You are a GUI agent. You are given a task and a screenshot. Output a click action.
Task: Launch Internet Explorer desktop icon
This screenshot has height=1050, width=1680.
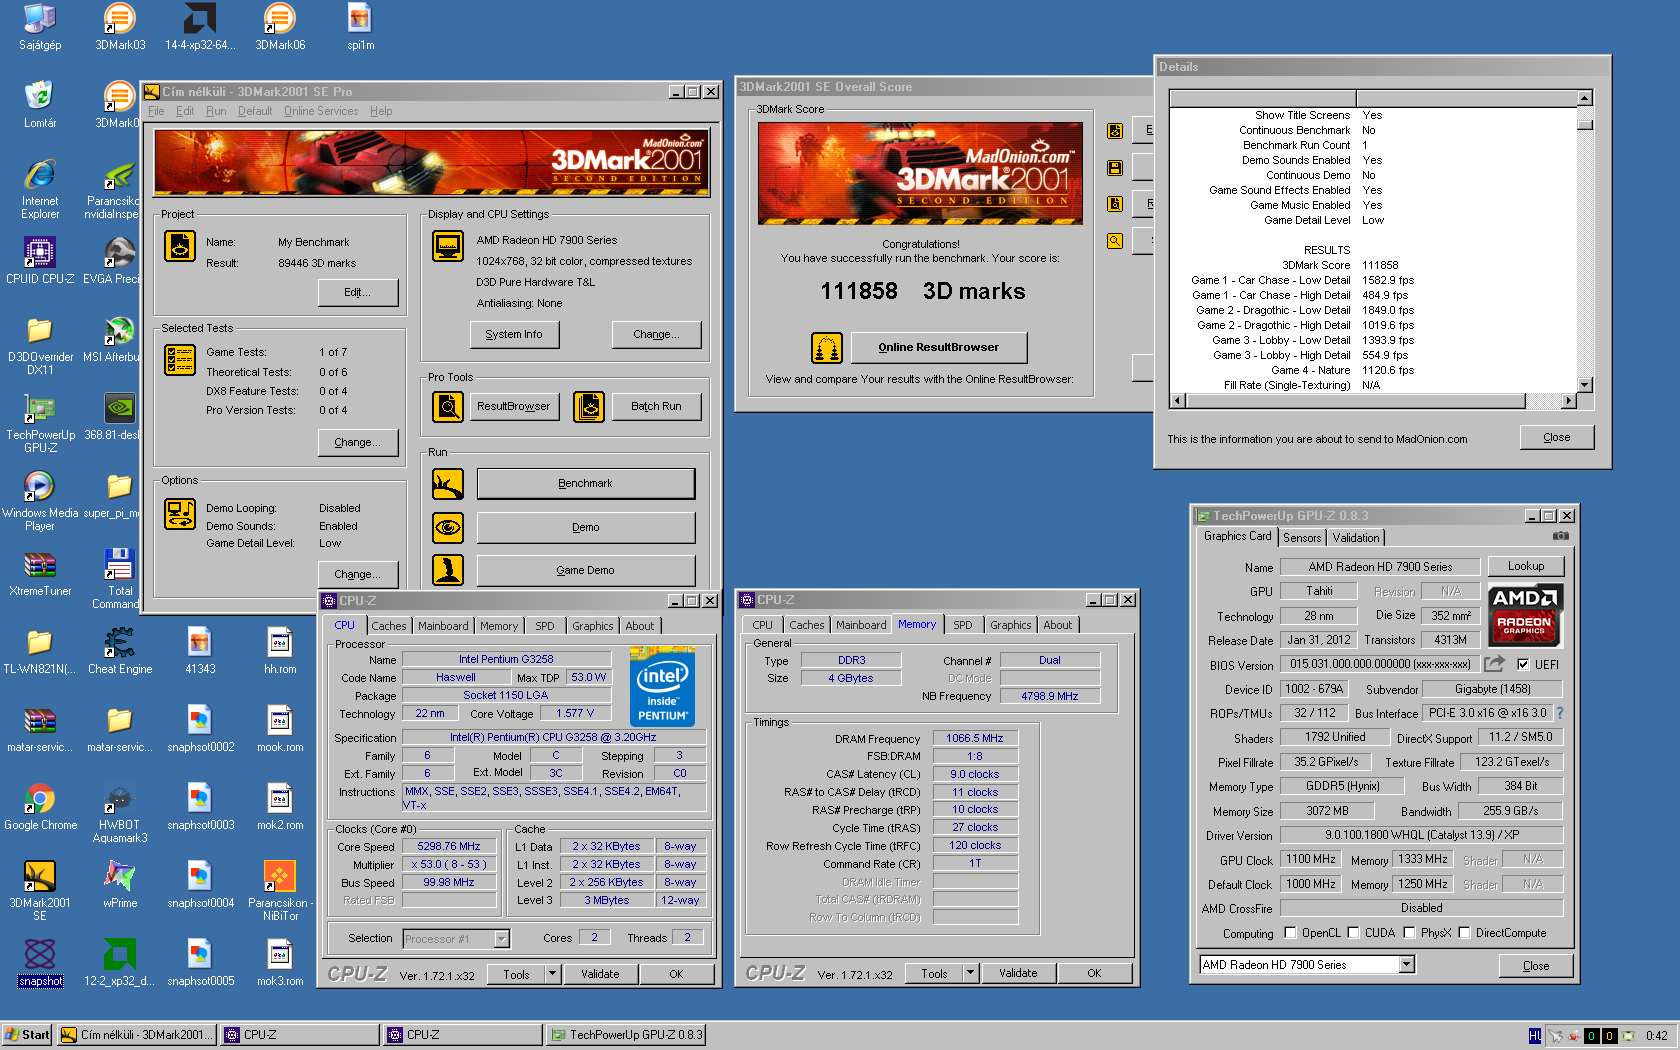(40, 190)
